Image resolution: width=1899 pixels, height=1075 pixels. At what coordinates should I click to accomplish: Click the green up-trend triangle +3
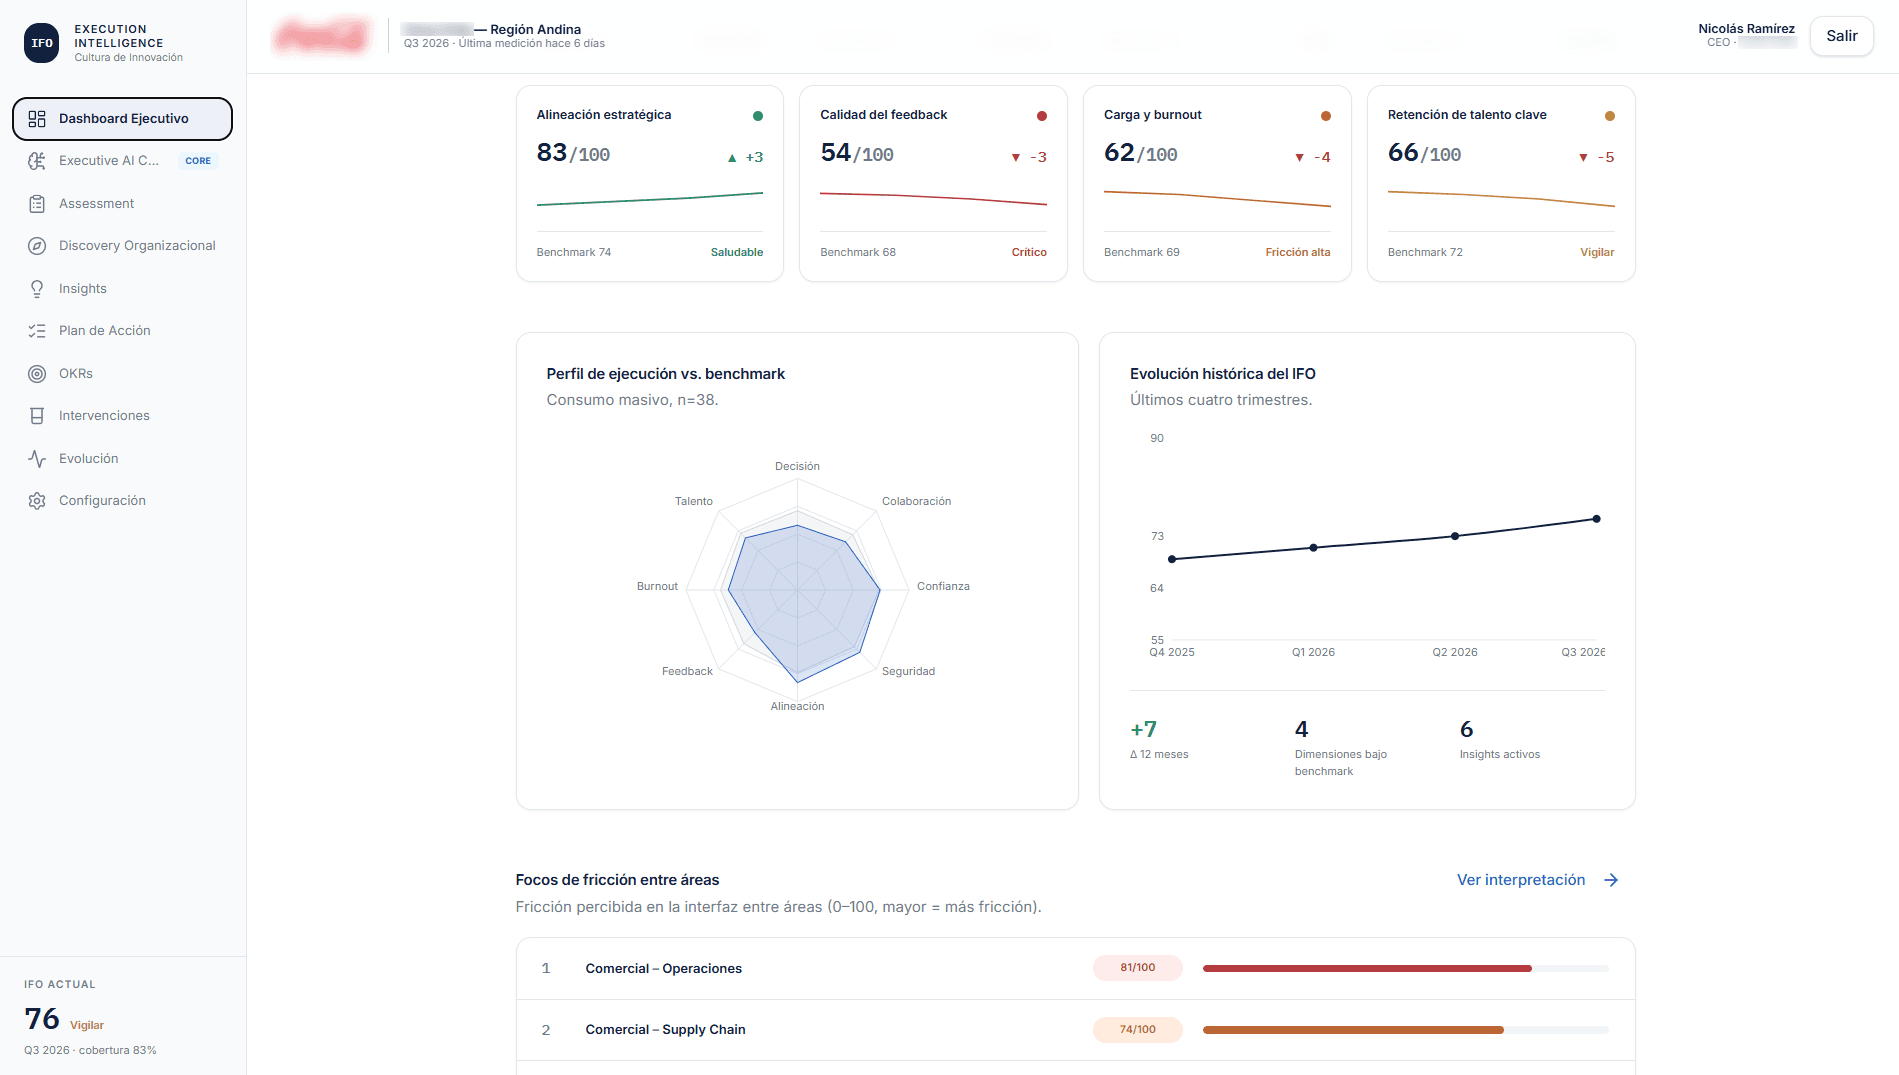click(x=732, y=158)
